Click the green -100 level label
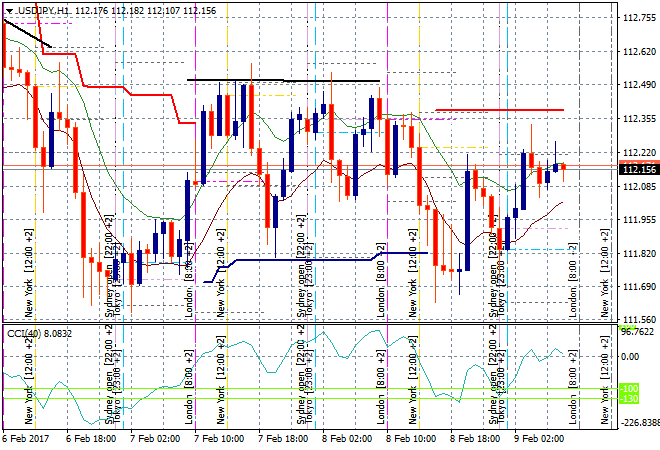This screenshot has height=450, width=660. click(629, 389)
